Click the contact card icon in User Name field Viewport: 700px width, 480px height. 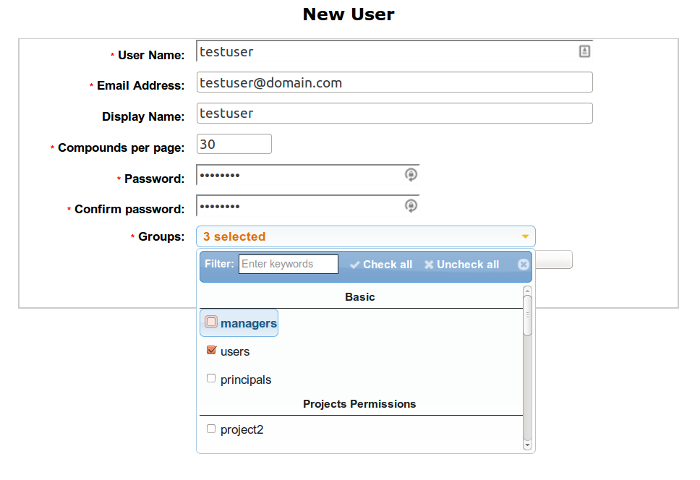[584, 51]
